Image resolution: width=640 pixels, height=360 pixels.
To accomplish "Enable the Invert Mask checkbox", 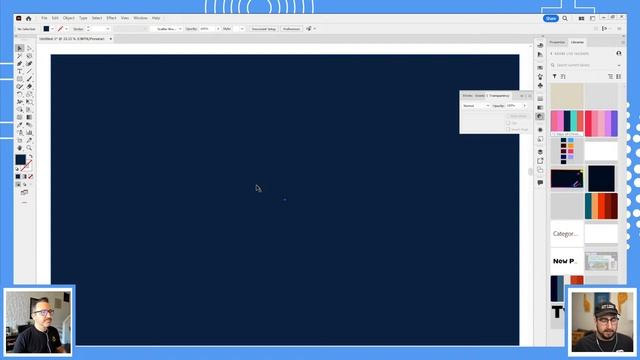I will 508,129.
